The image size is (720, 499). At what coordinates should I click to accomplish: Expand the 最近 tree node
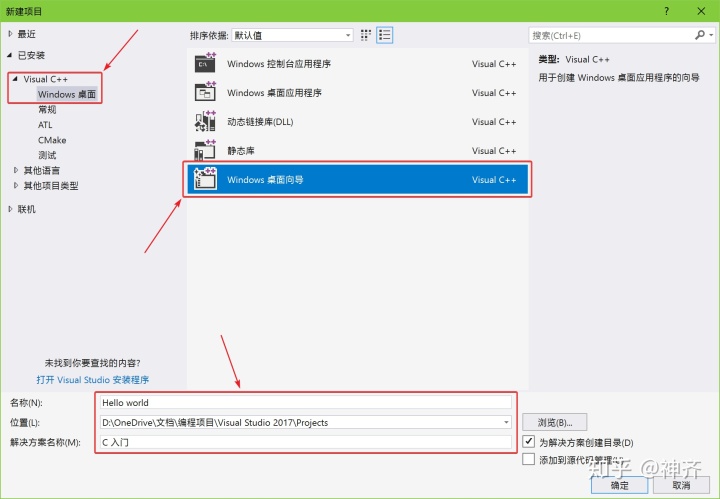(10, 34)
